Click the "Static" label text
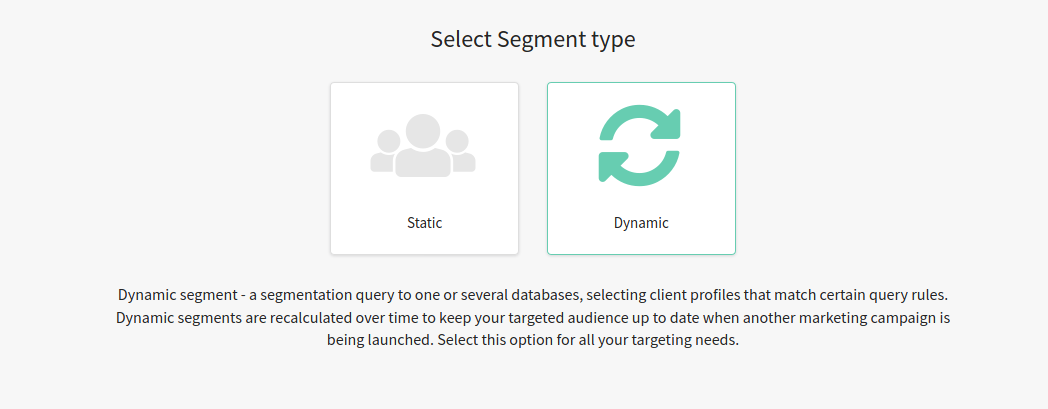This screenshot has width=1048, height=409. (424, 223)
